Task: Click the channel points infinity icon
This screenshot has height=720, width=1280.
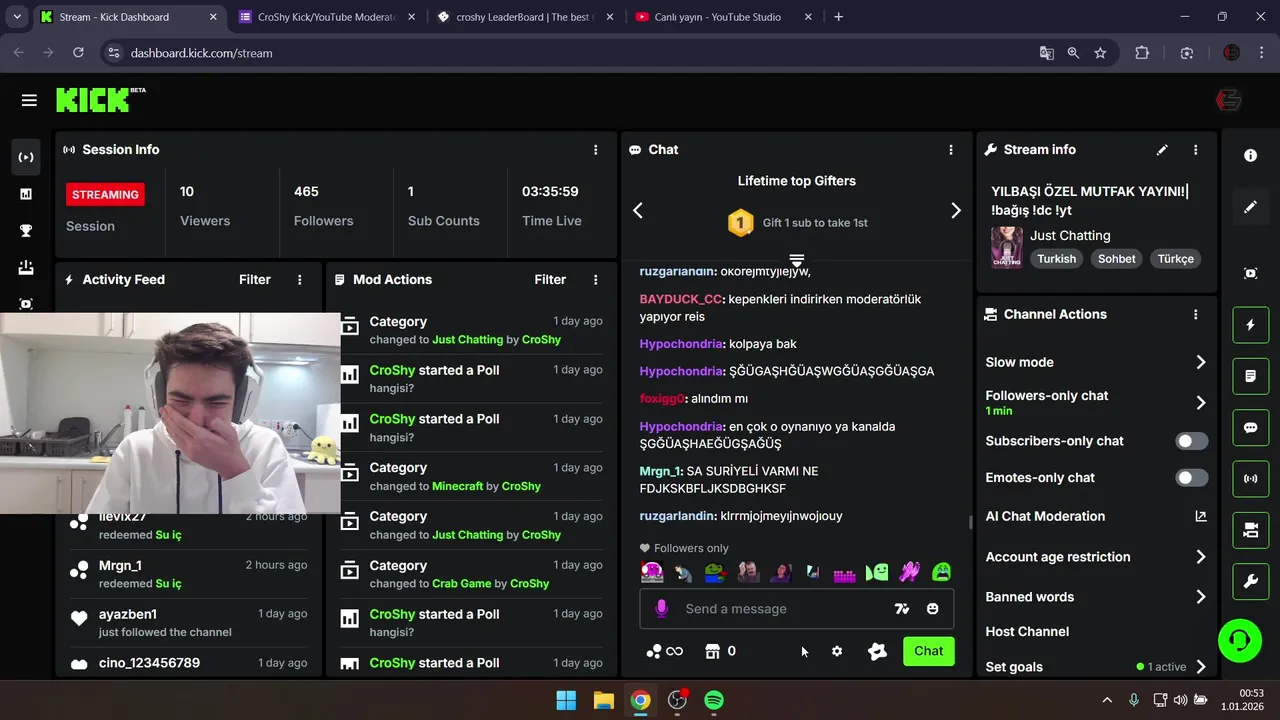Action: pyautogui.click(x=665, y=651)
